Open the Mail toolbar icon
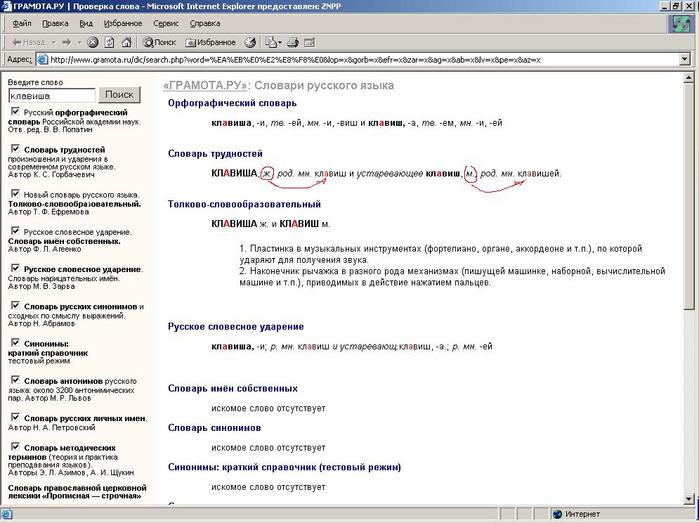The width and height of the screenshot is (699, 523). pos(271,42)
